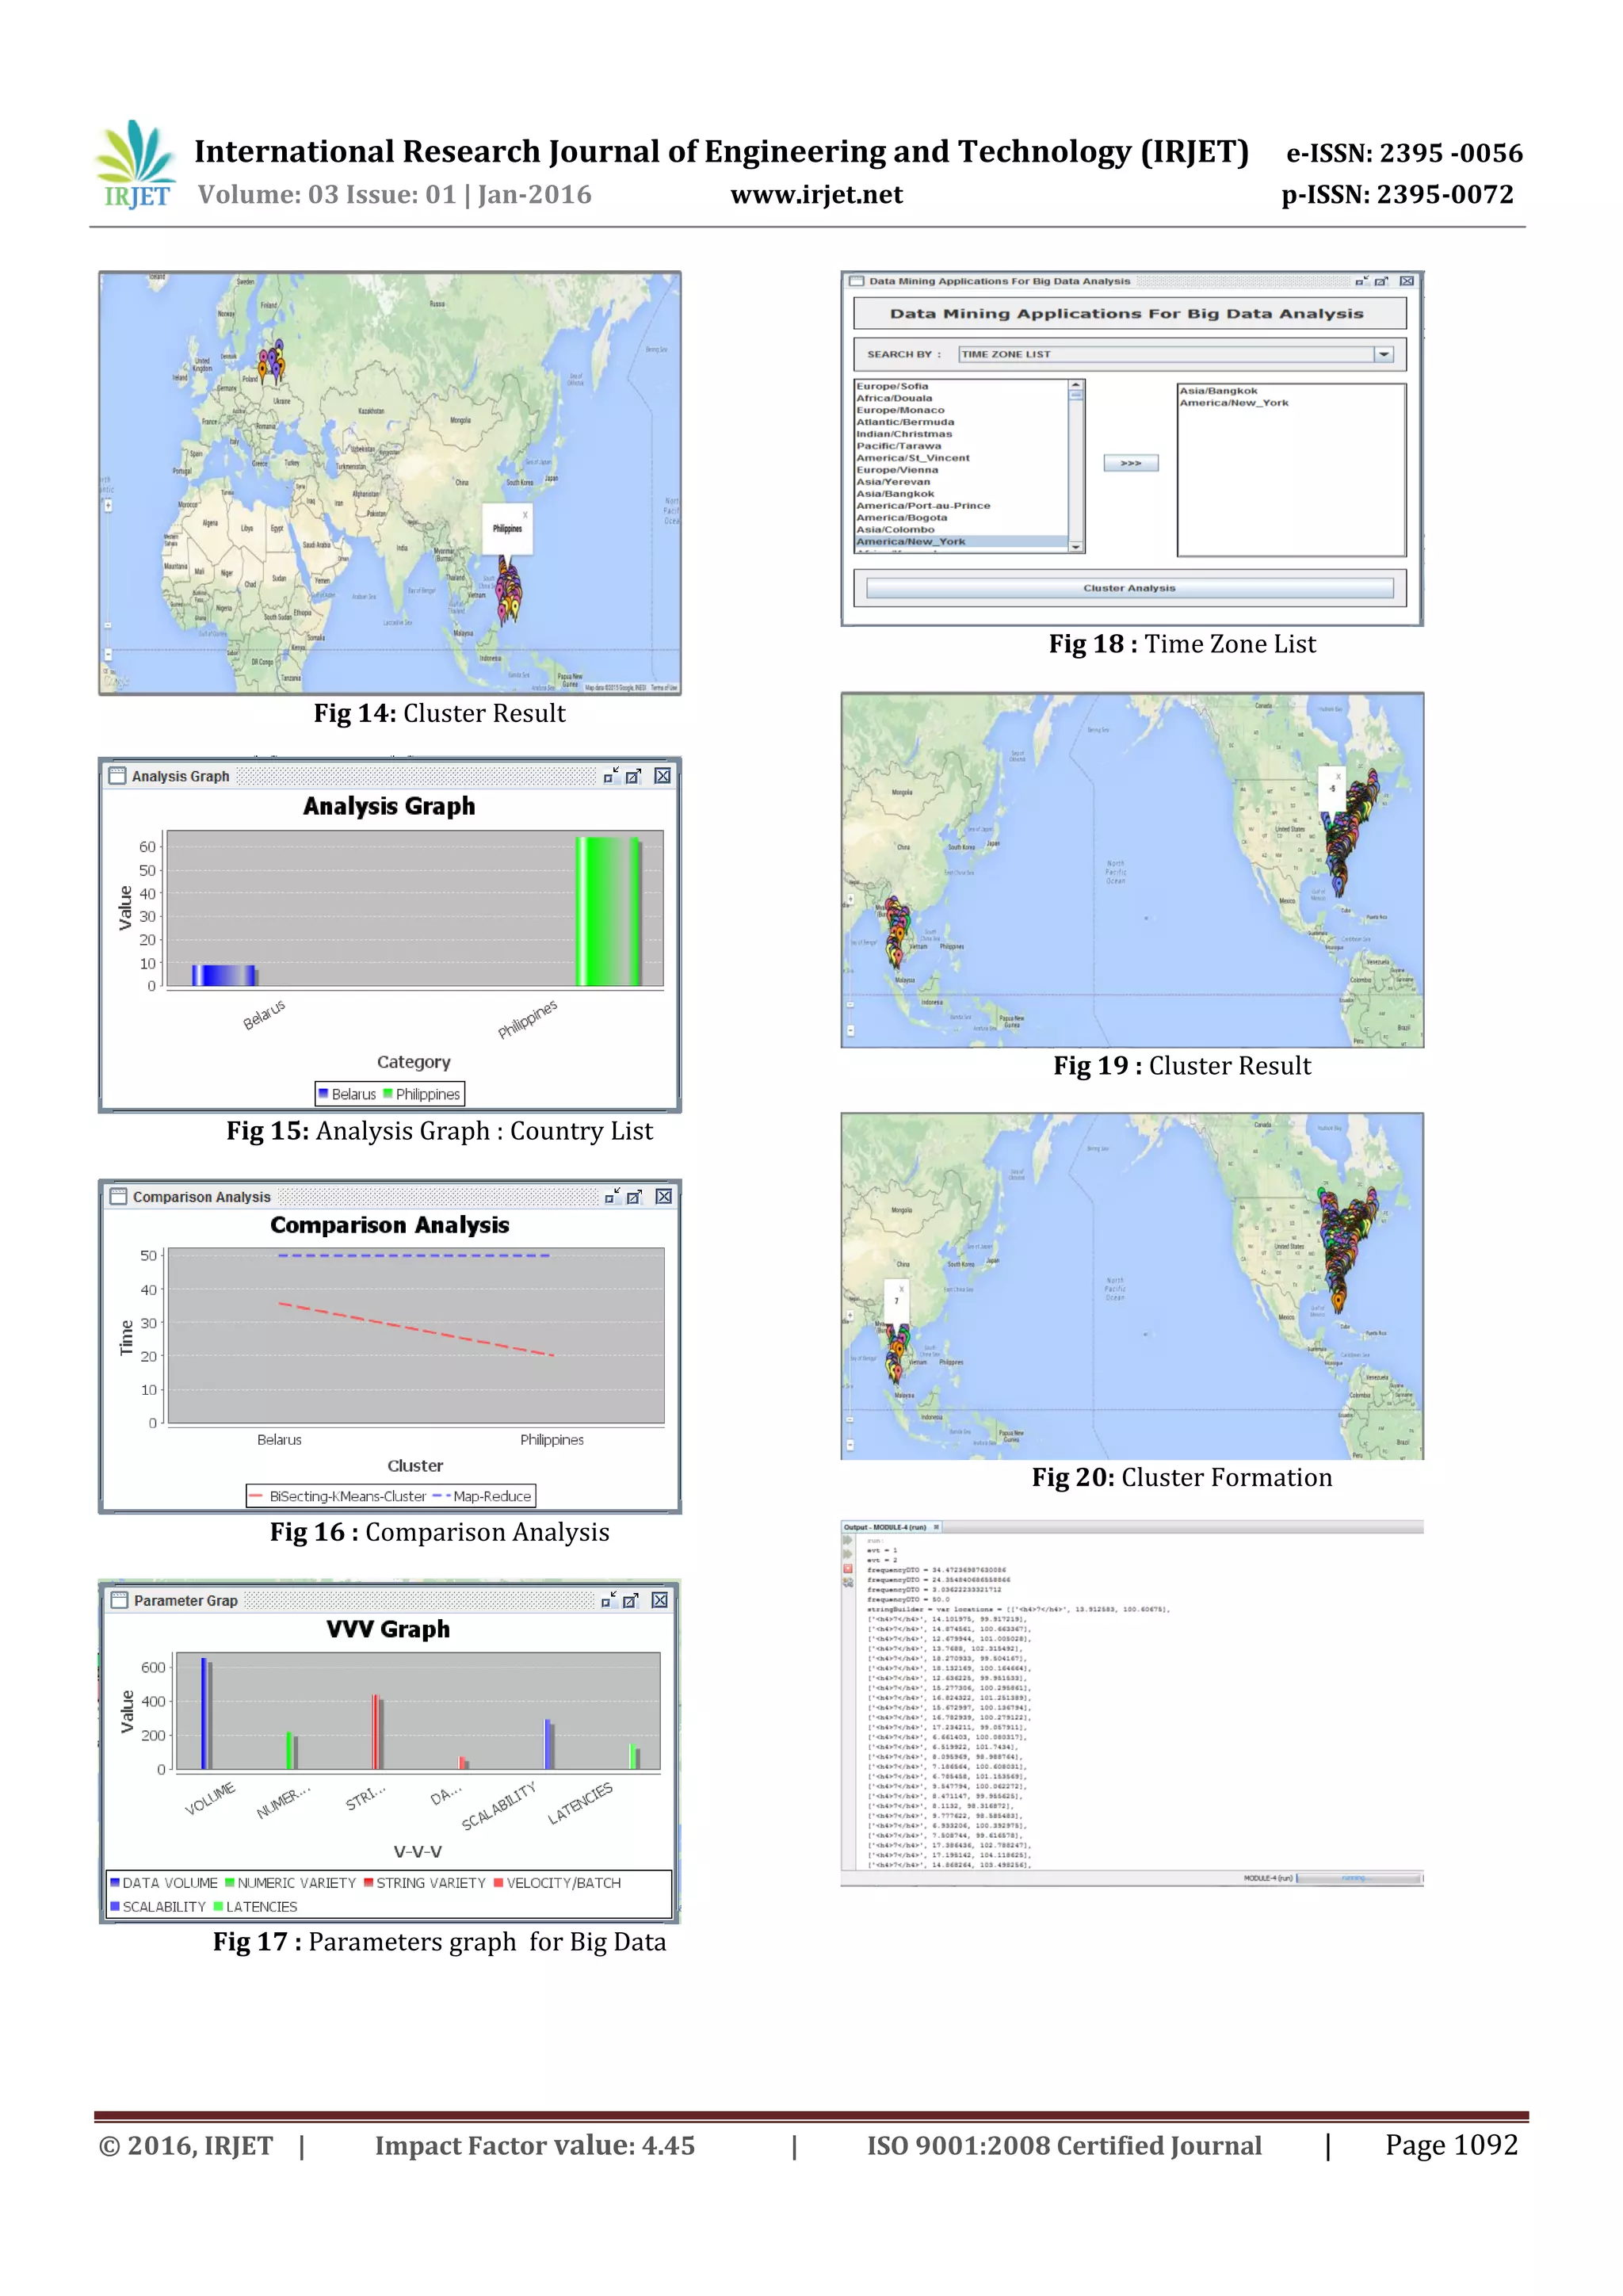Click iconify icon on Analysis Graph window
This screenshot has width=1623, height=2296.
point(610,776)
